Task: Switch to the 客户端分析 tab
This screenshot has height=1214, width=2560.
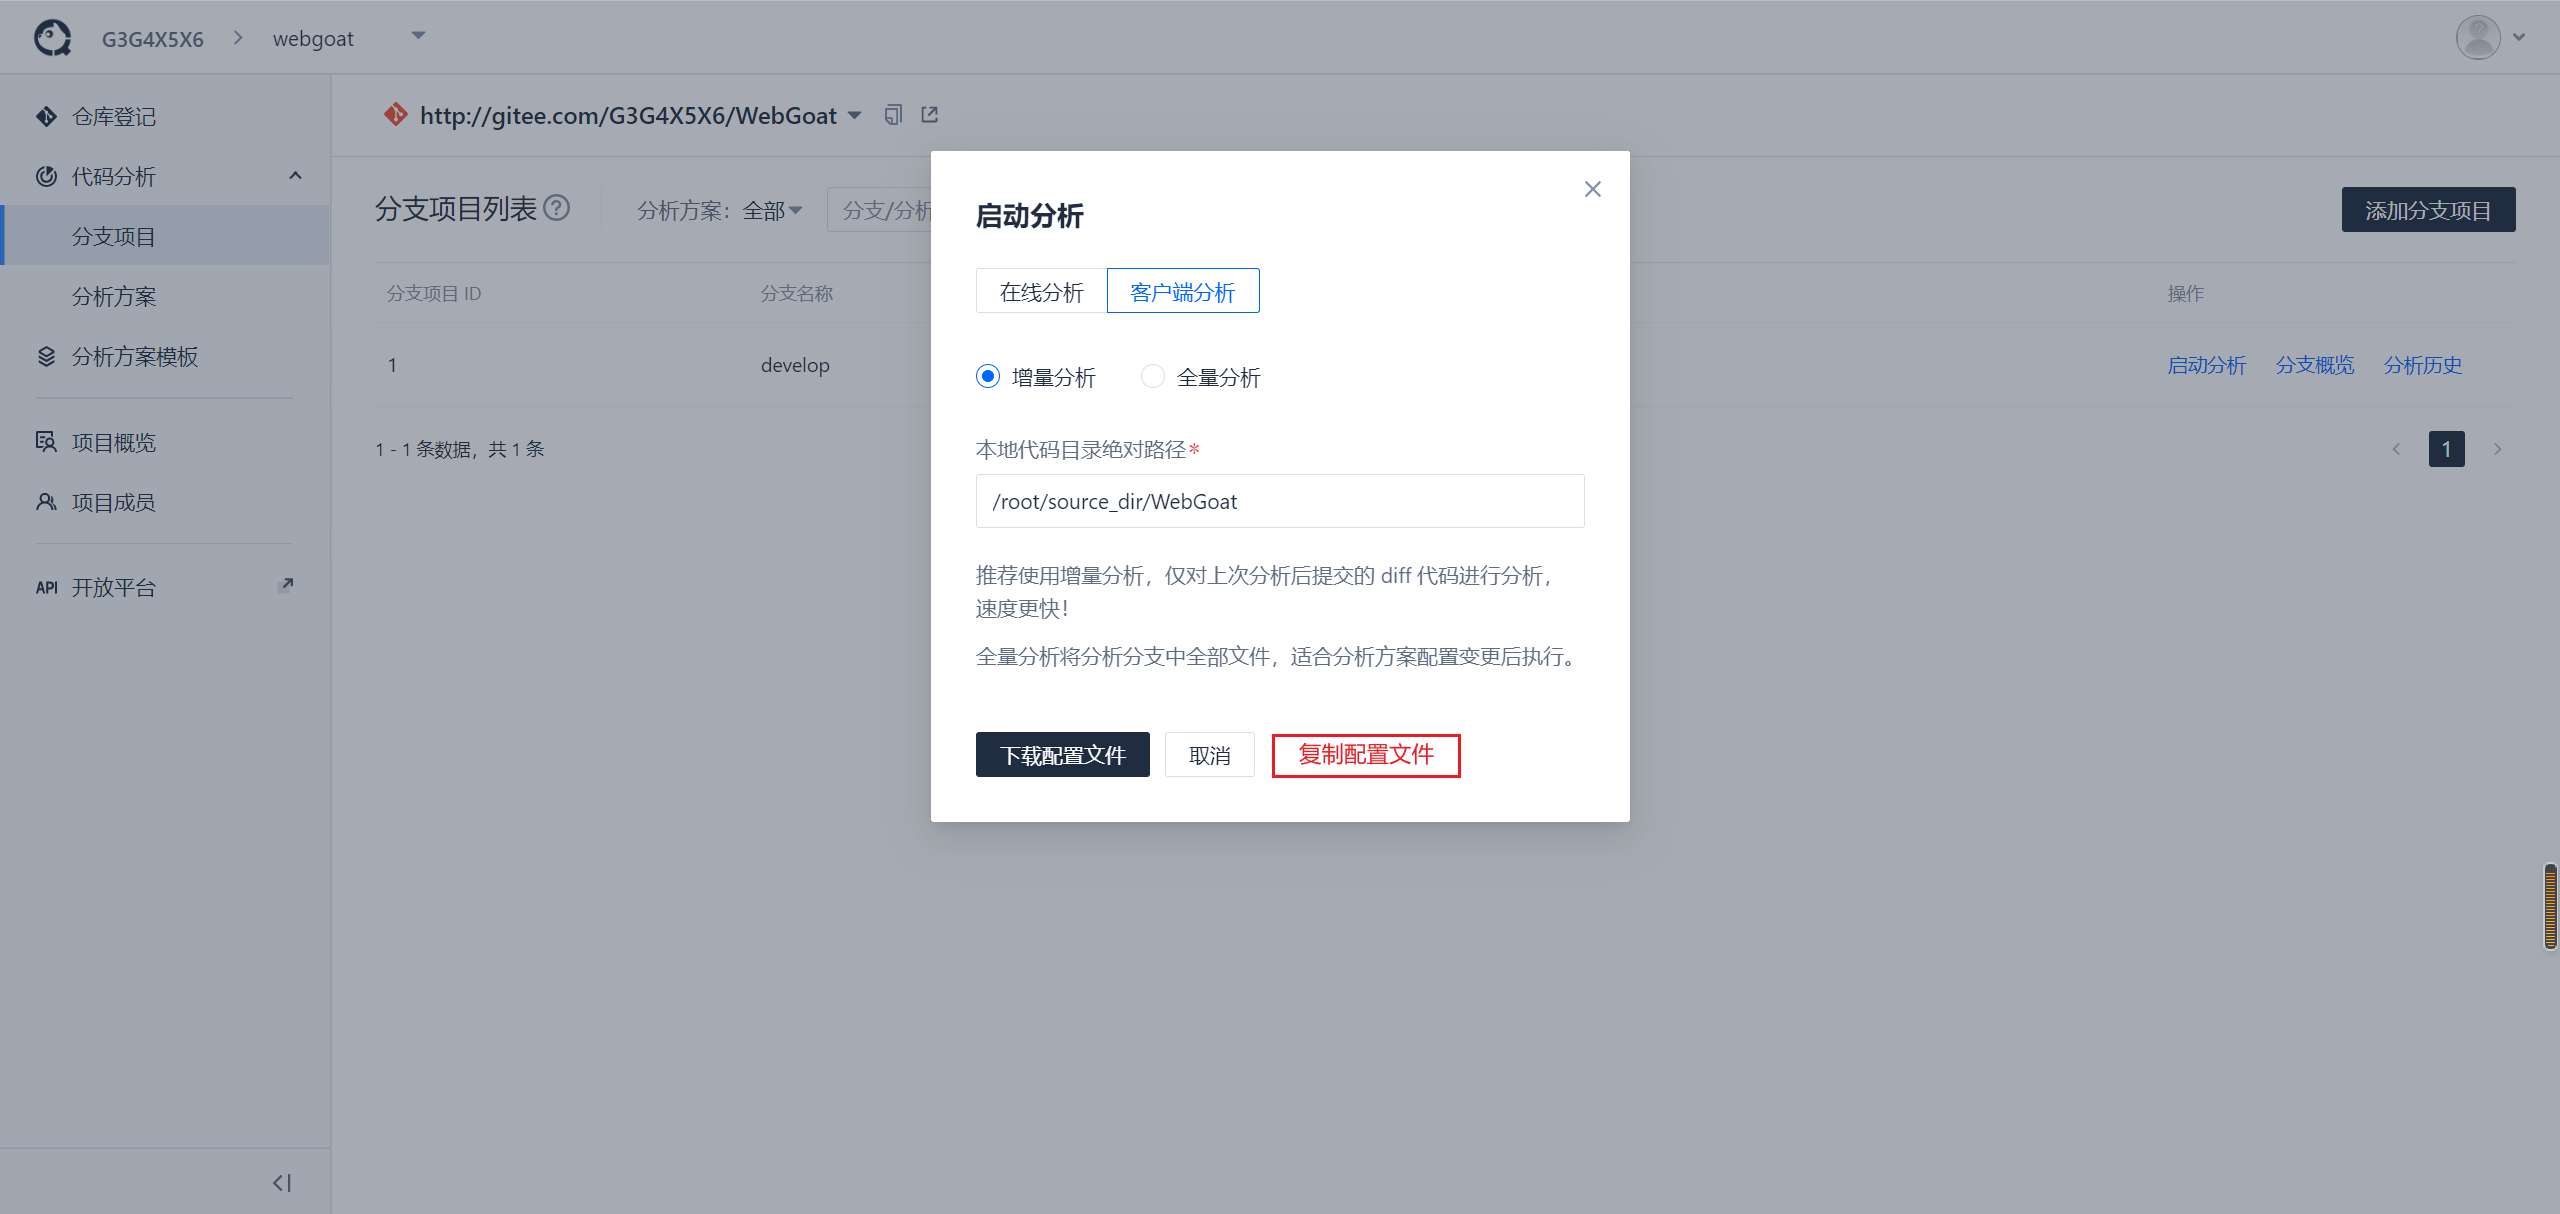Action: click(x=1182, y=291)
